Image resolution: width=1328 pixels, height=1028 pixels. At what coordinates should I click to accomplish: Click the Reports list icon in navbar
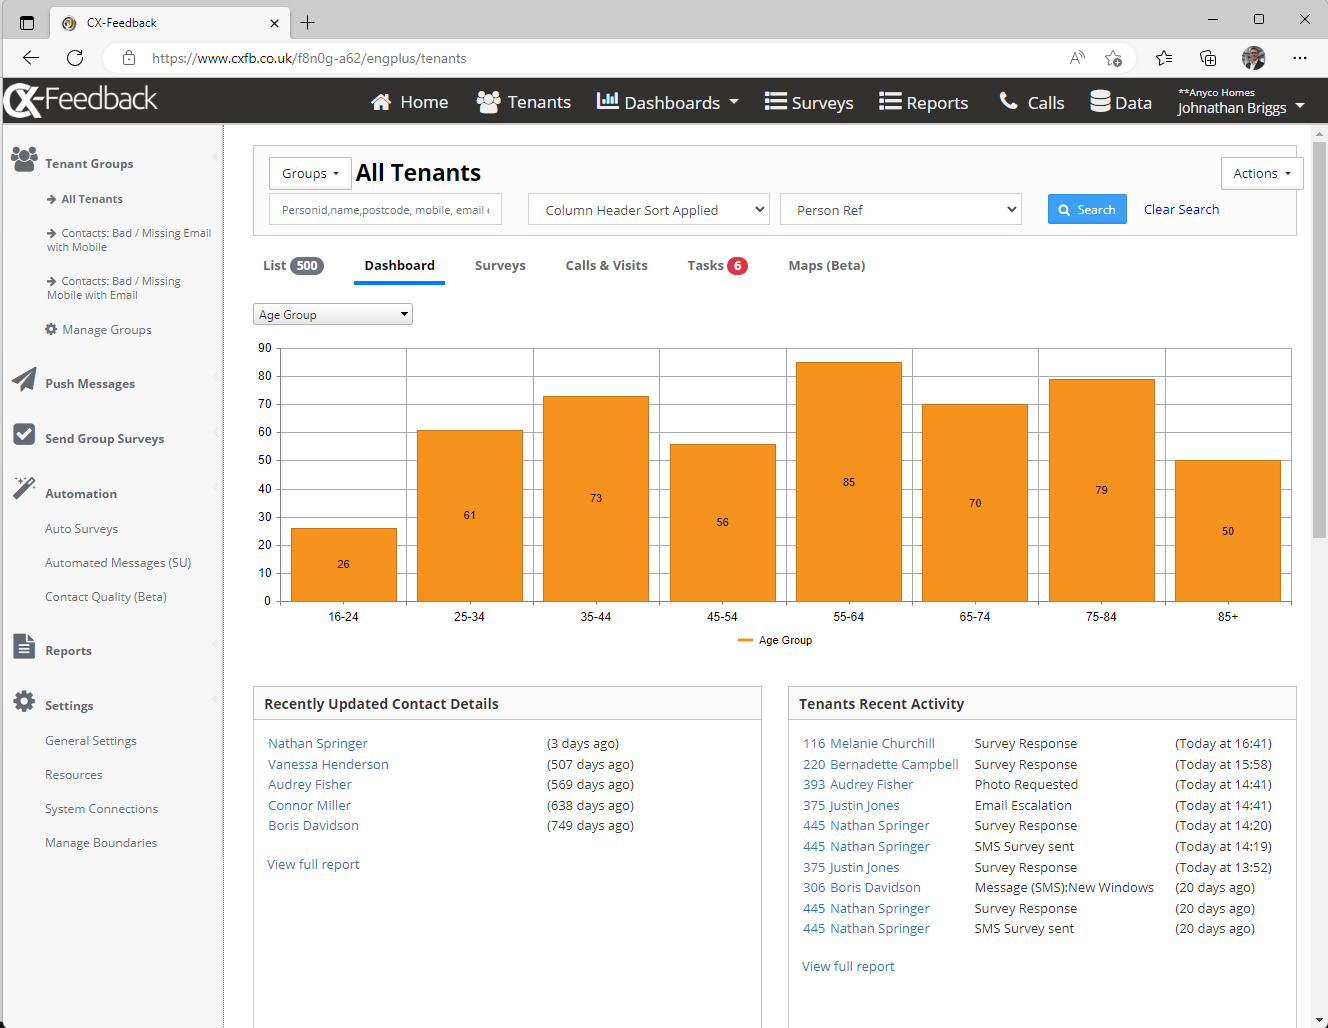click(890, 102)
